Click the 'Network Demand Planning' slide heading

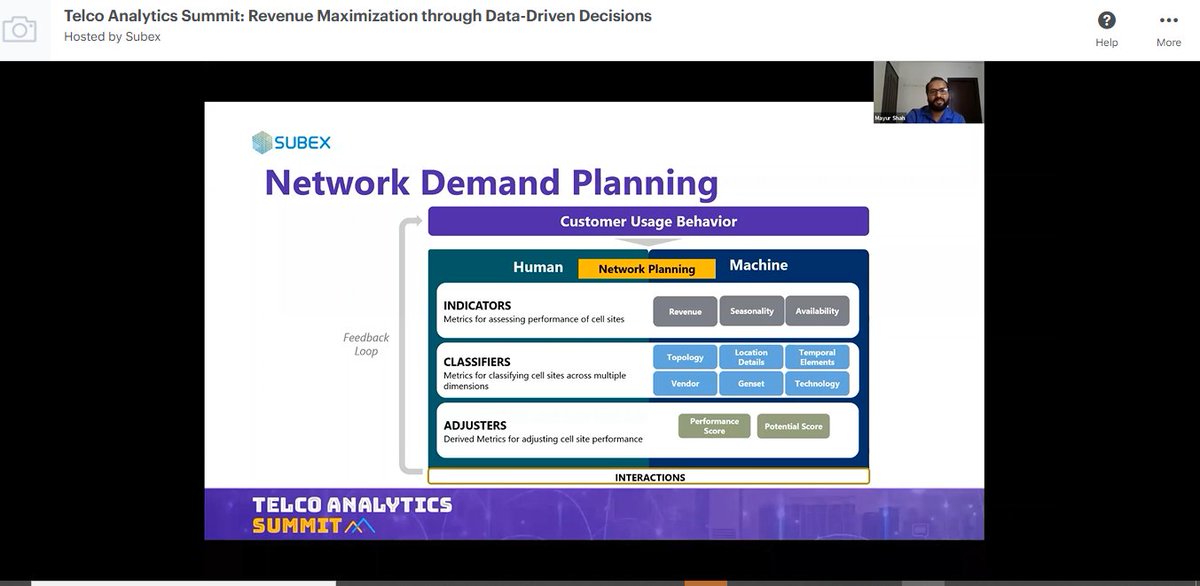[491, 182]
